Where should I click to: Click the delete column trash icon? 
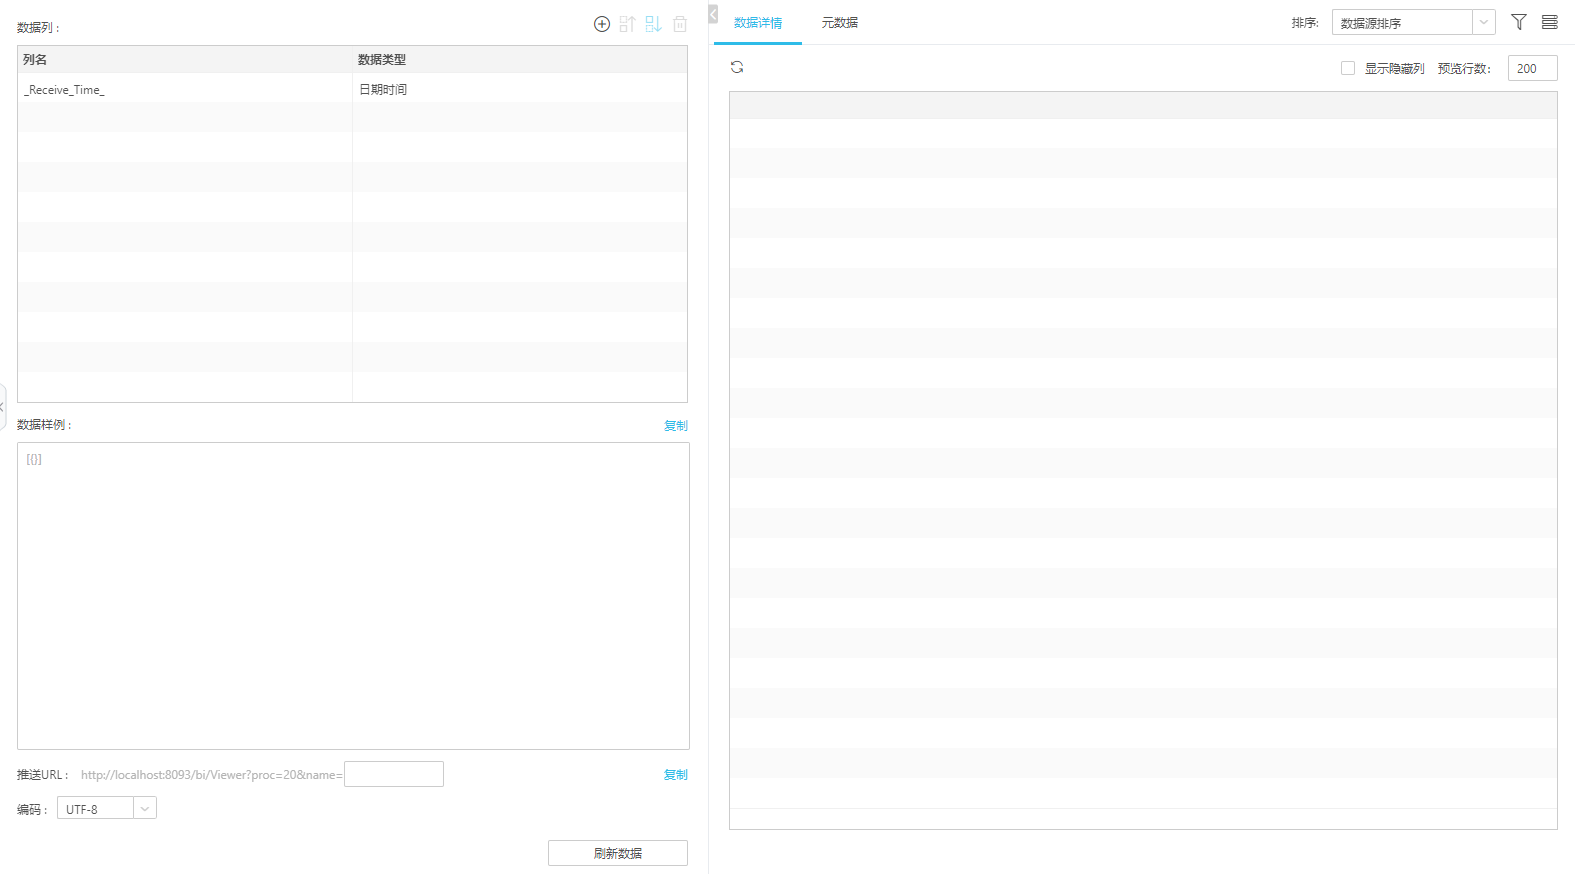[x=680, y=24]
